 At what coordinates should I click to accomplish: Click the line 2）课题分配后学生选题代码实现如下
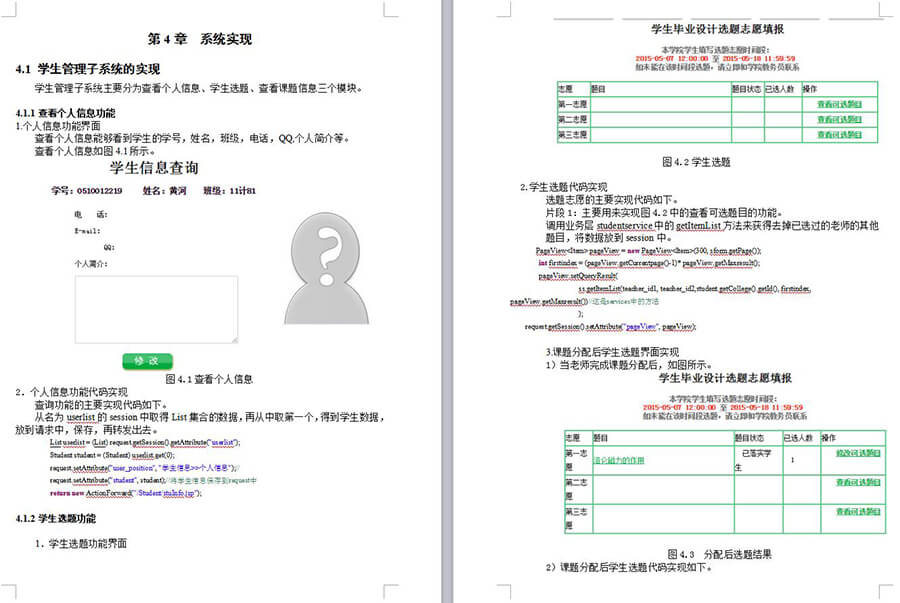(x=629, y=567)
